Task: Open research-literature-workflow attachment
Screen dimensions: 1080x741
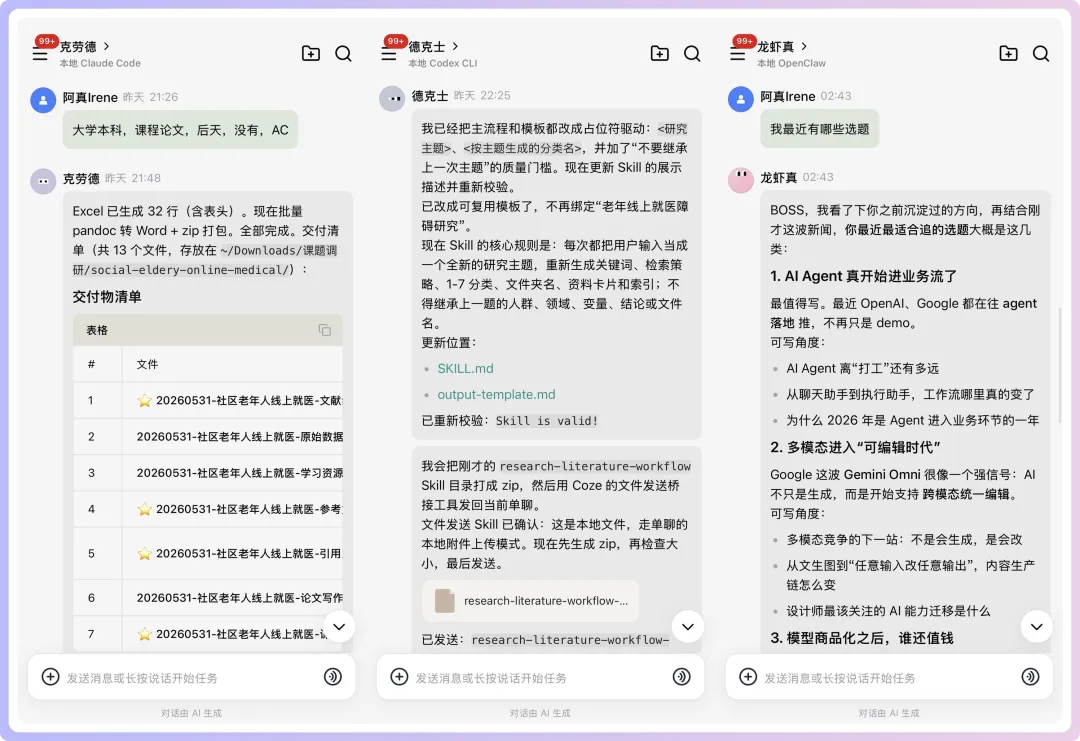Action: (x=530, y=601)
